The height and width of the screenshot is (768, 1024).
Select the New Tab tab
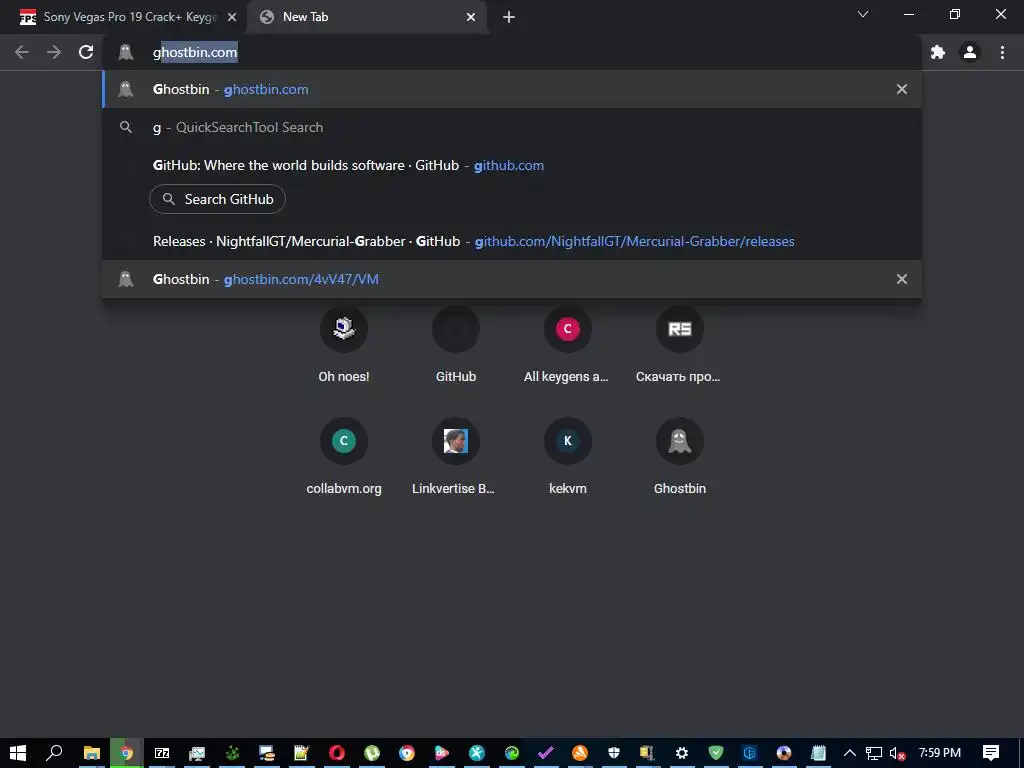point(367,17)
